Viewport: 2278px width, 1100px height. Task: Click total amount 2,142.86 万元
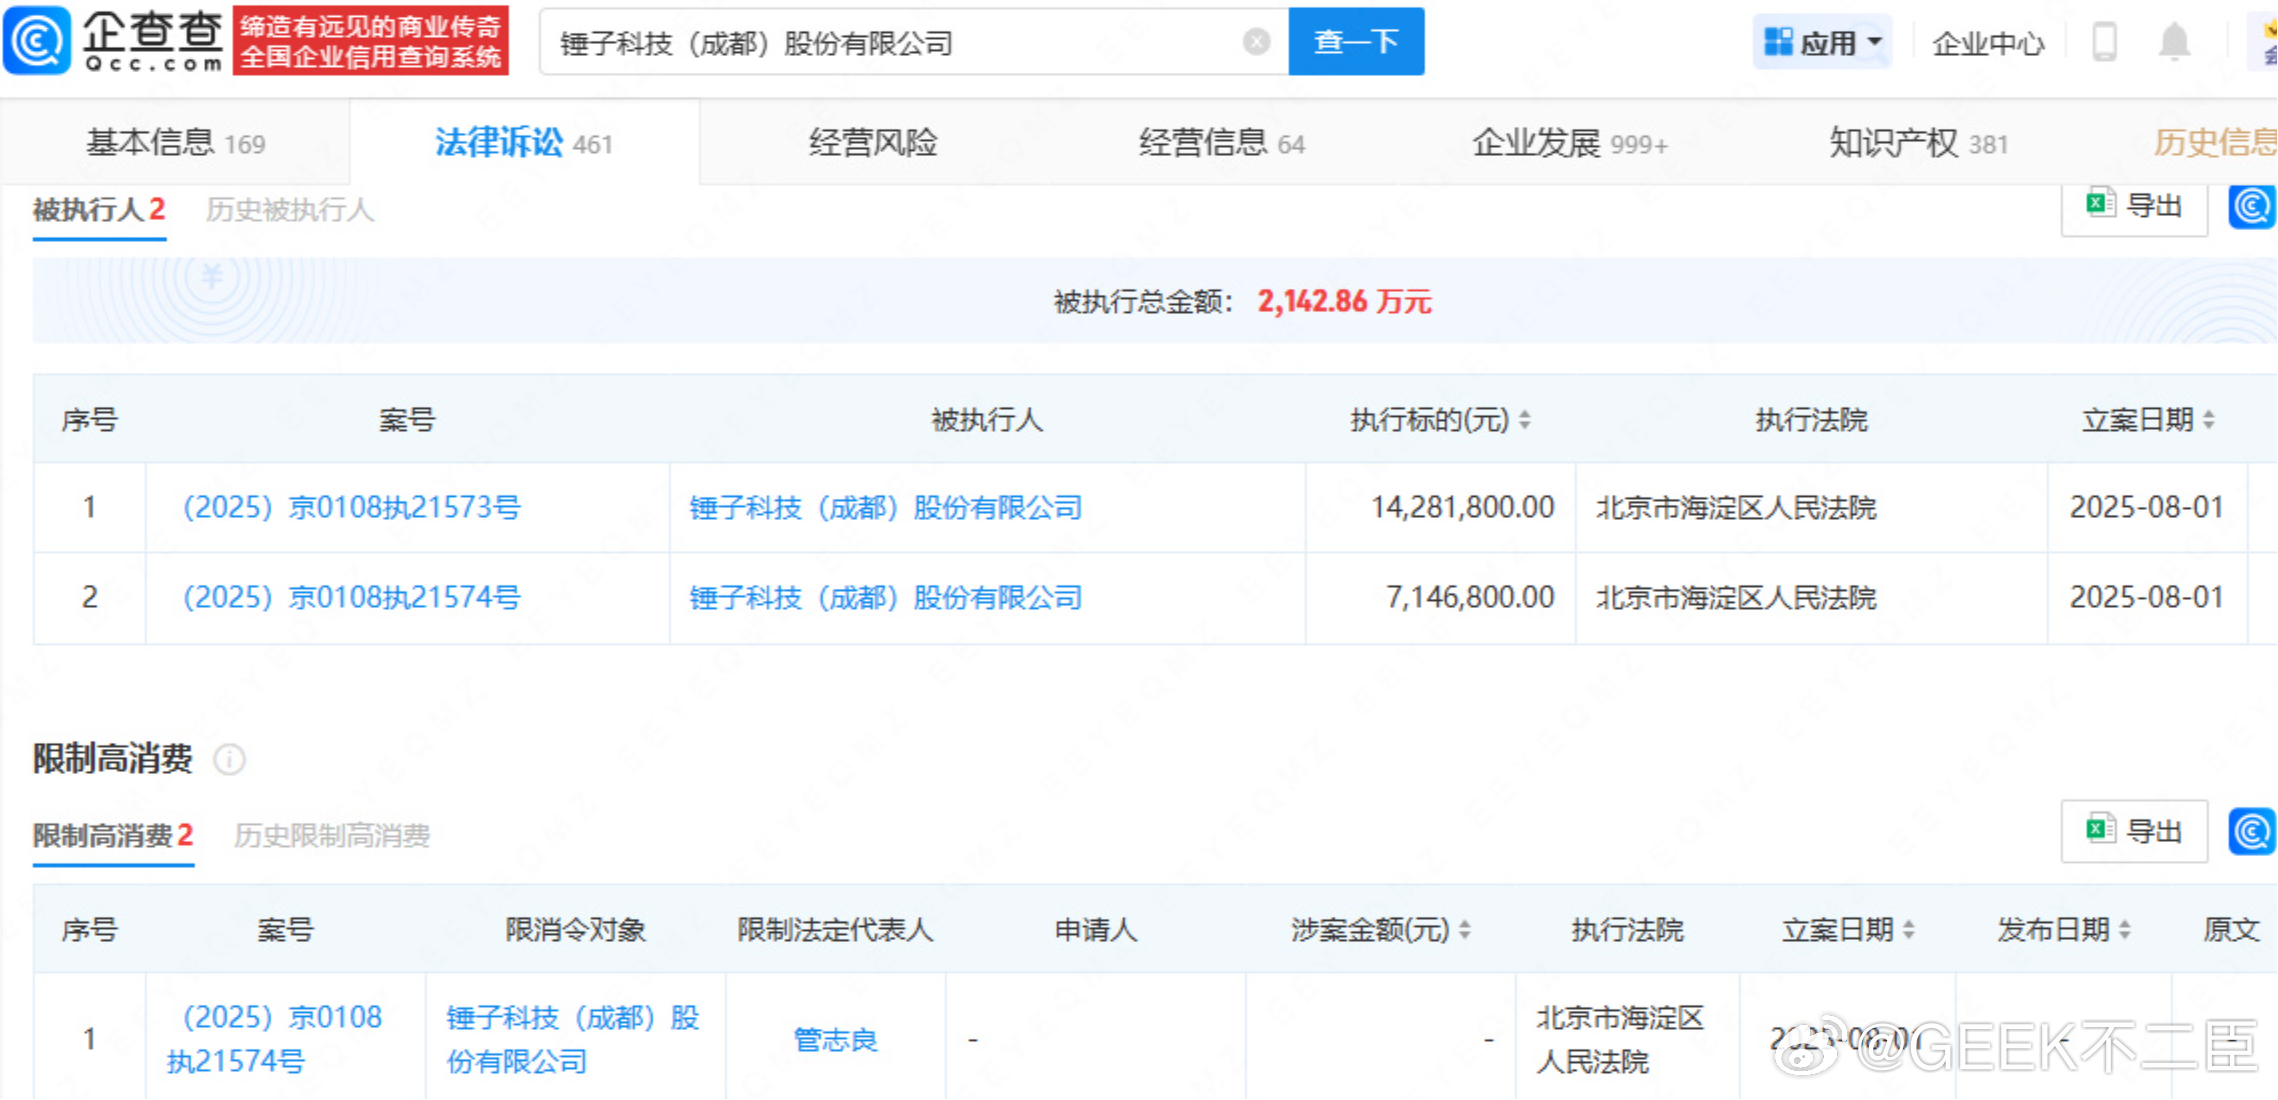(1344, 302)
